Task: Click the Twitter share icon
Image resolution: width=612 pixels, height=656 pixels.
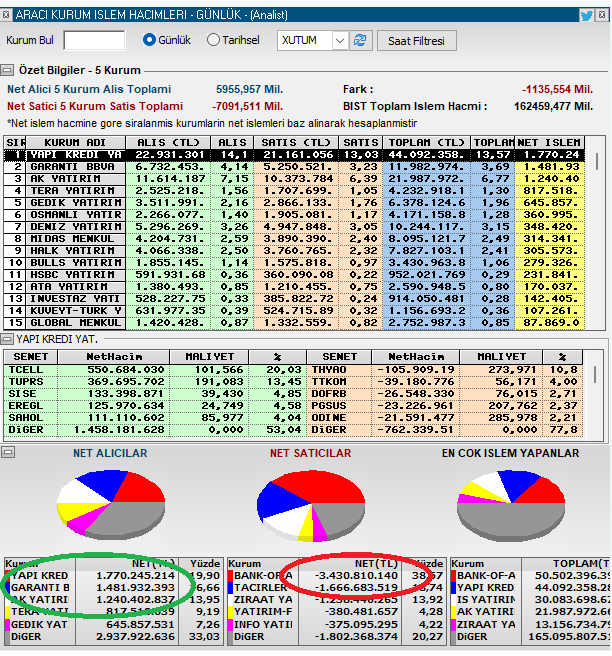Action: (586, 15)
